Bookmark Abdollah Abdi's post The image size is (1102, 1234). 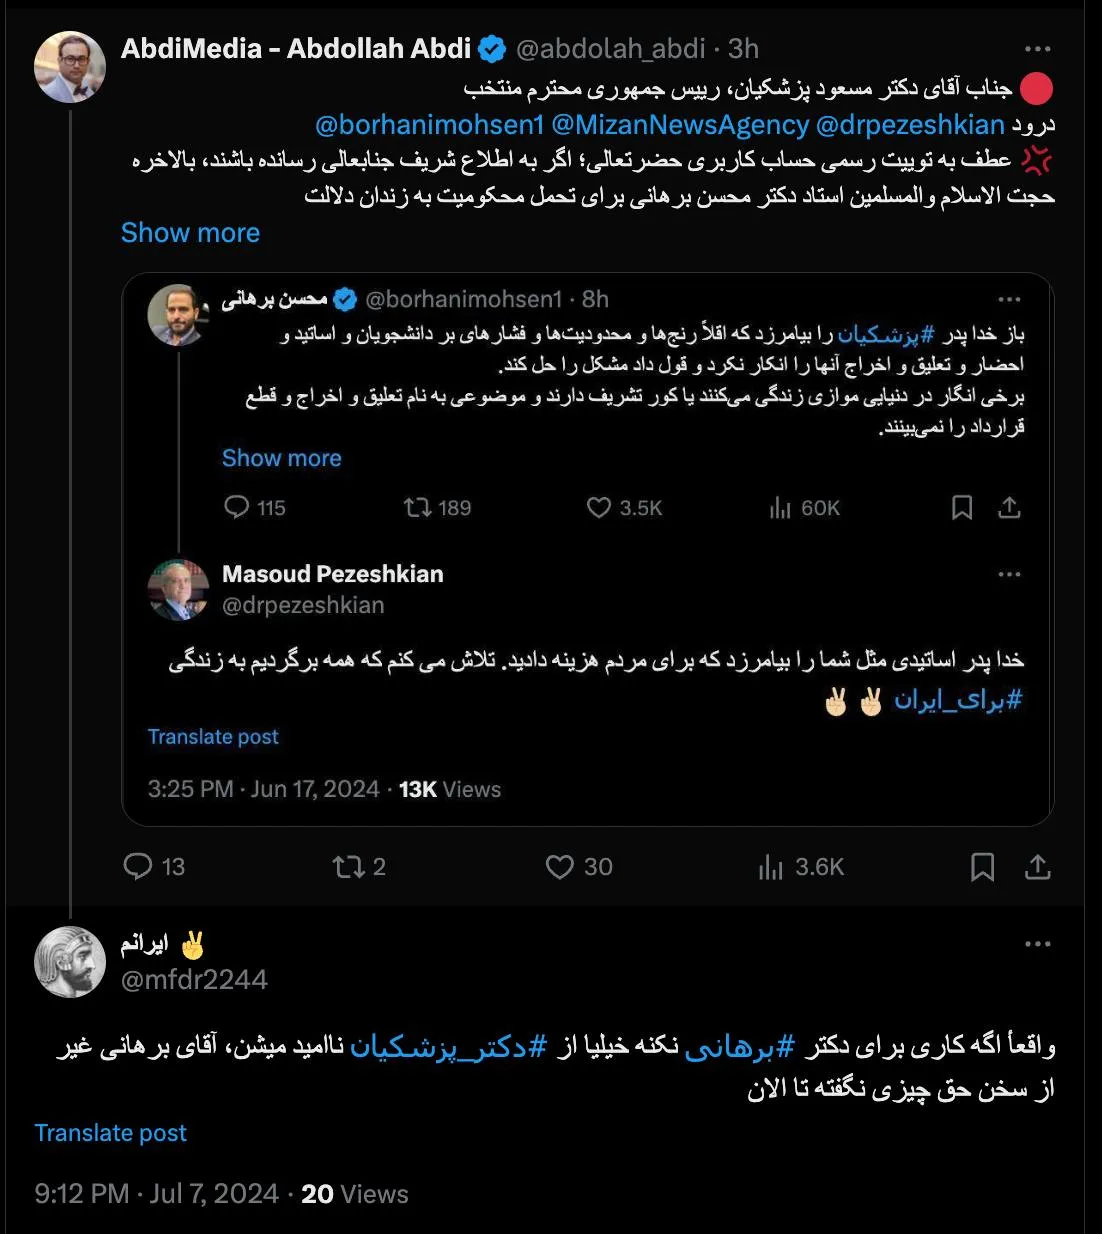(982, 866)
